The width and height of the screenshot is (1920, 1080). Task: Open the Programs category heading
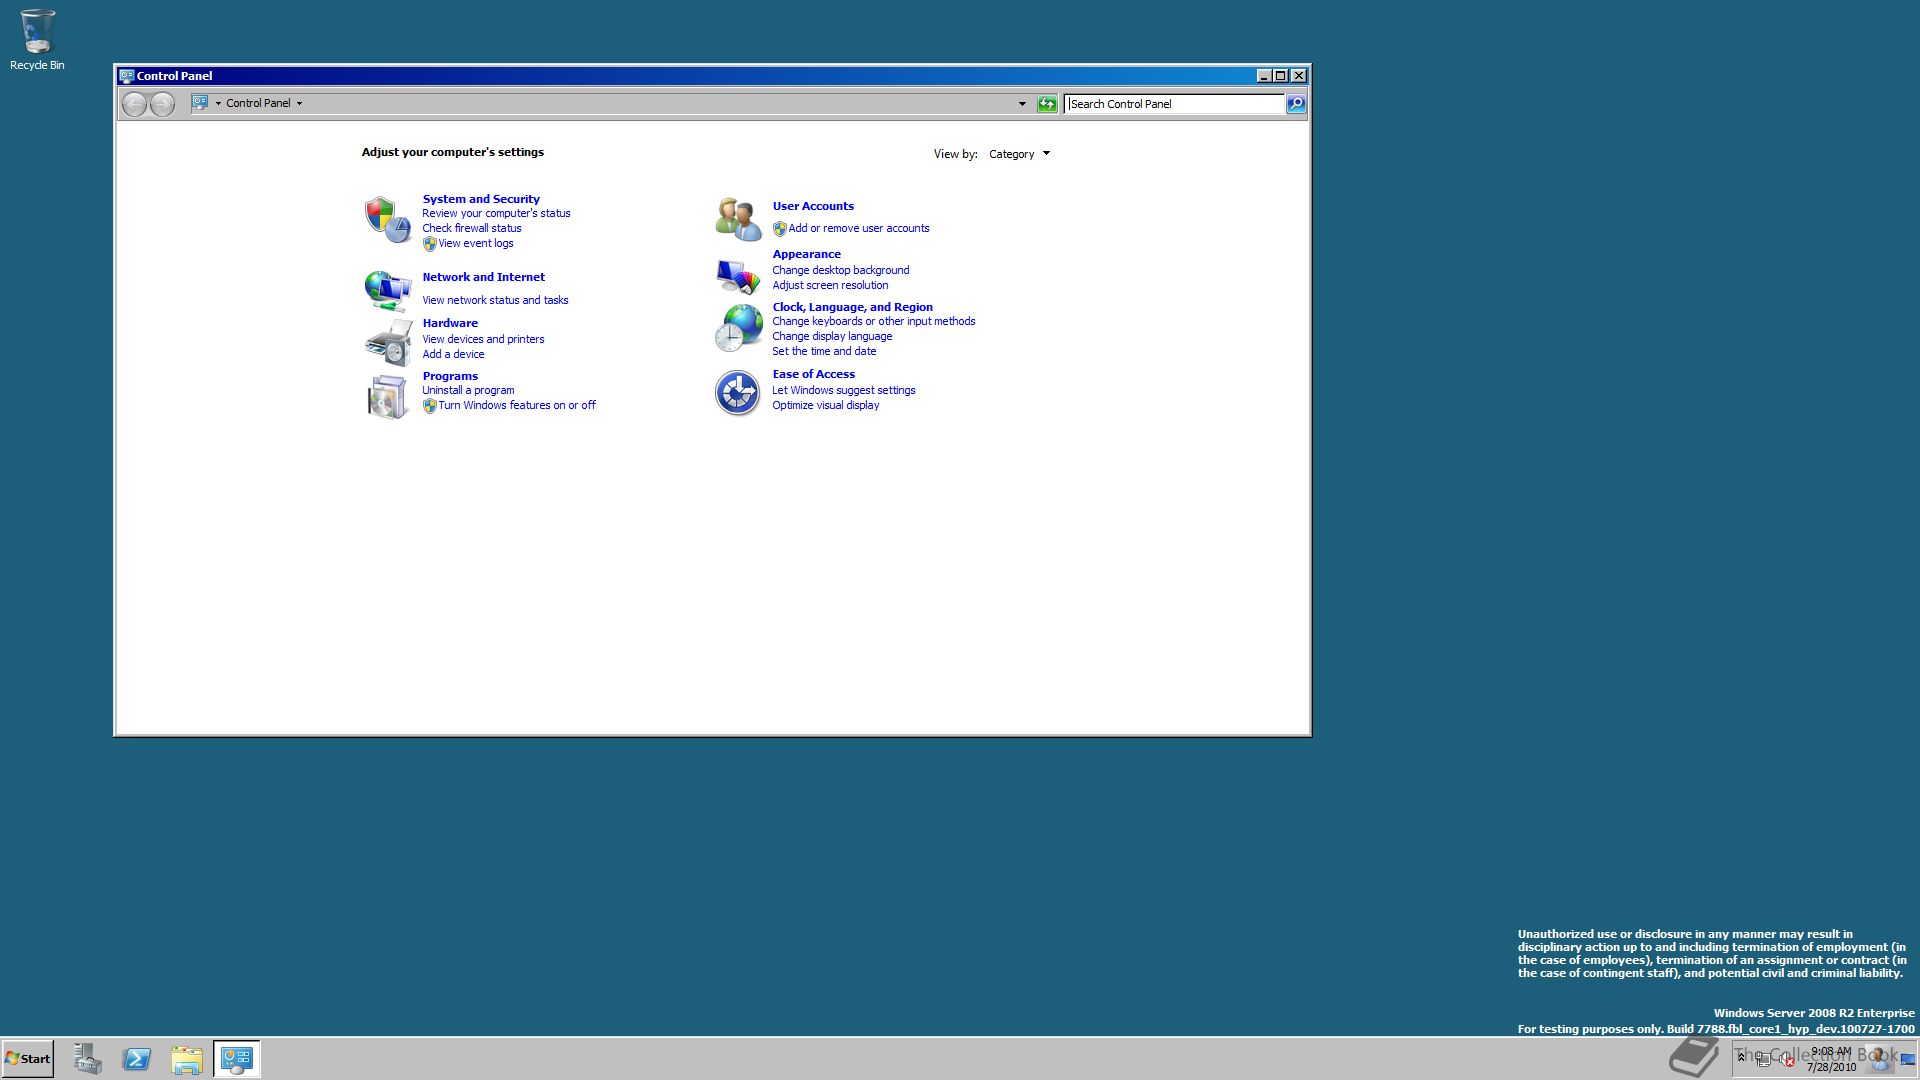[x=450, y=376]
